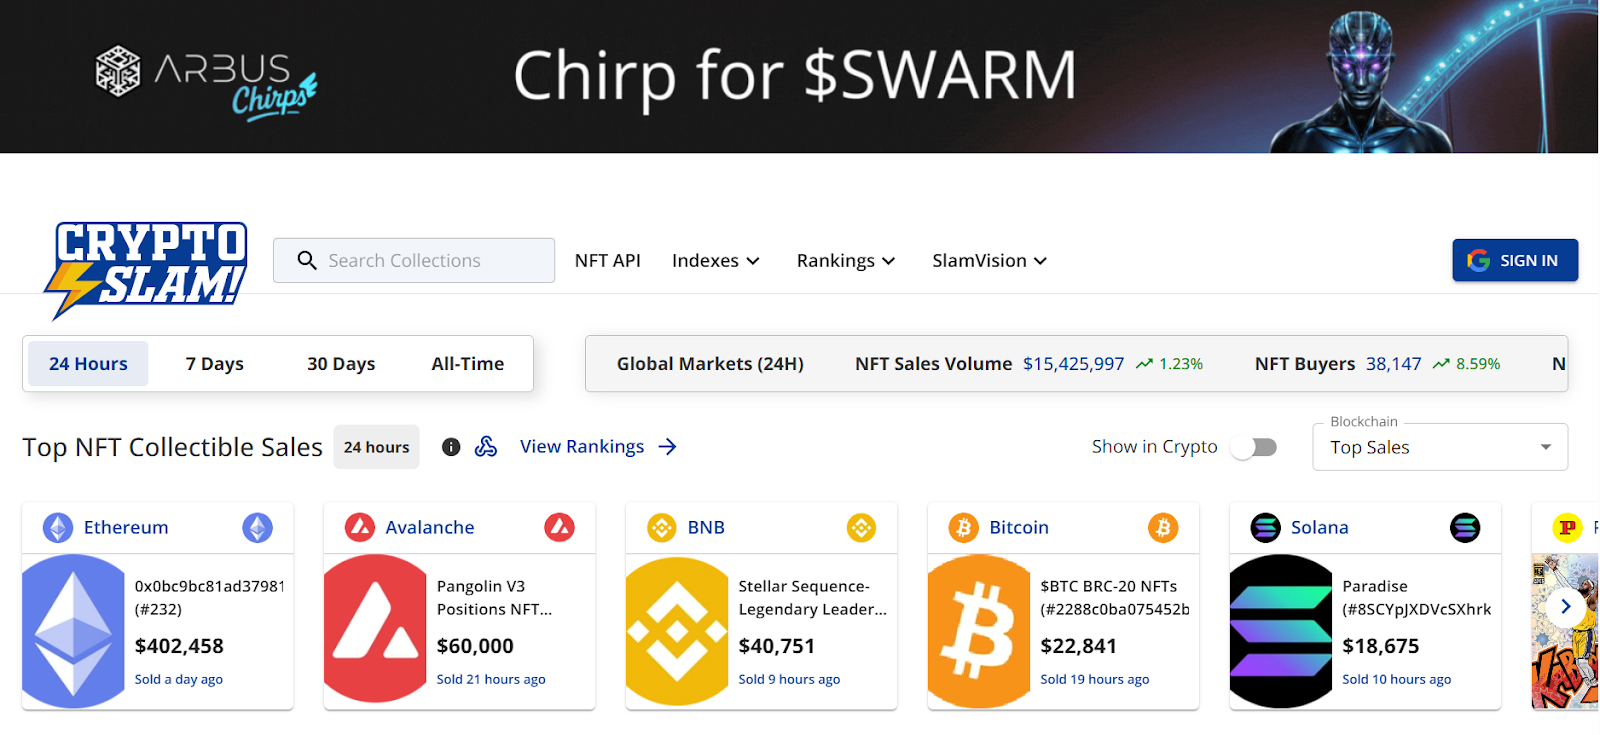Image resolution: width=1600 pixels, height=735 pixels.
Task: Open the large BNB NFT thumbnail
Action: point(678,632)
